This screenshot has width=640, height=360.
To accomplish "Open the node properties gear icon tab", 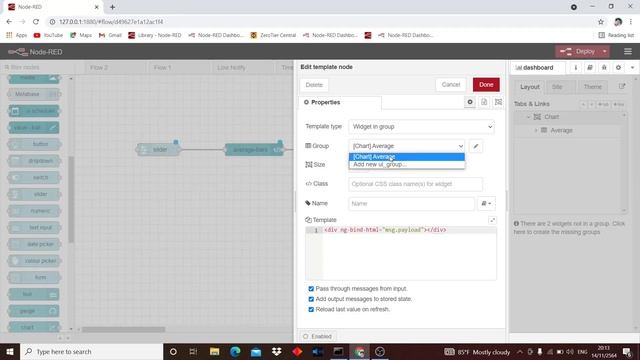I will [470, 102].
